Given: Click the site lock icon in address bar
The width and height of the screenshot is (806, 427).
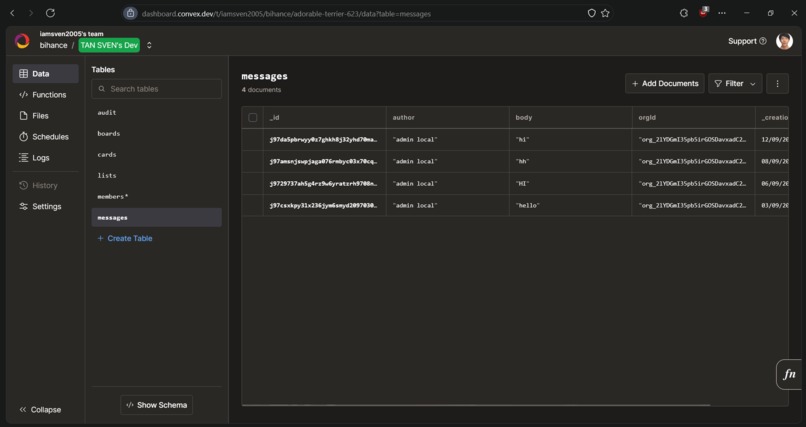Looking at the screenshot, I should 131,13.
